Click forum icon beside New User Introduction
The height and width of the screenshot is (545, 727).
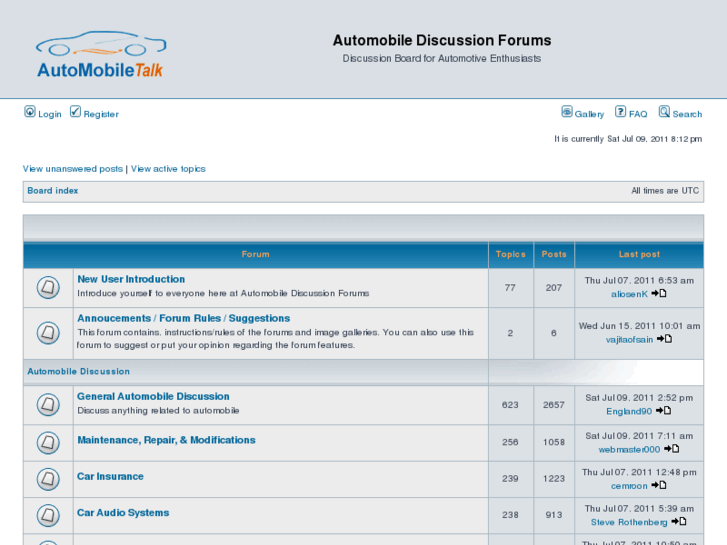coord(48,288)
